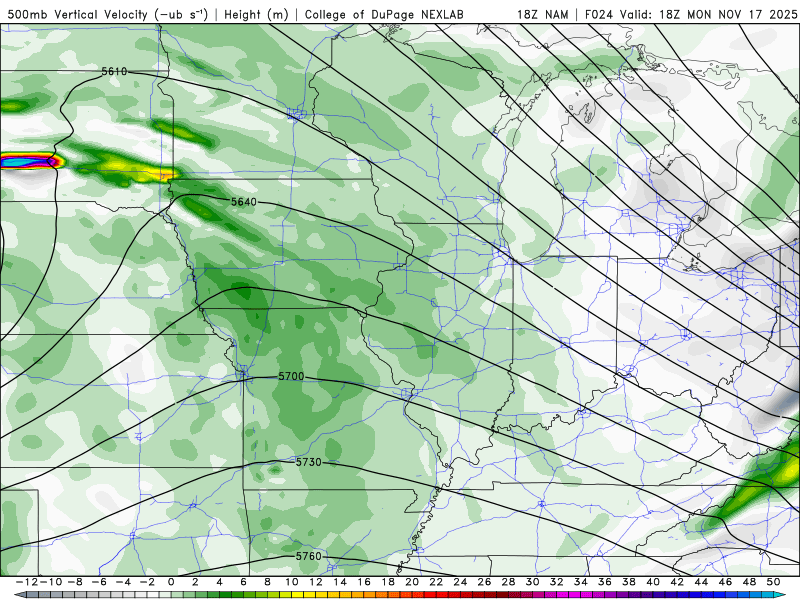This screenshot has height=600, width=800.
Task: Click the 5730 height contour label
Action: pos(309,462)
